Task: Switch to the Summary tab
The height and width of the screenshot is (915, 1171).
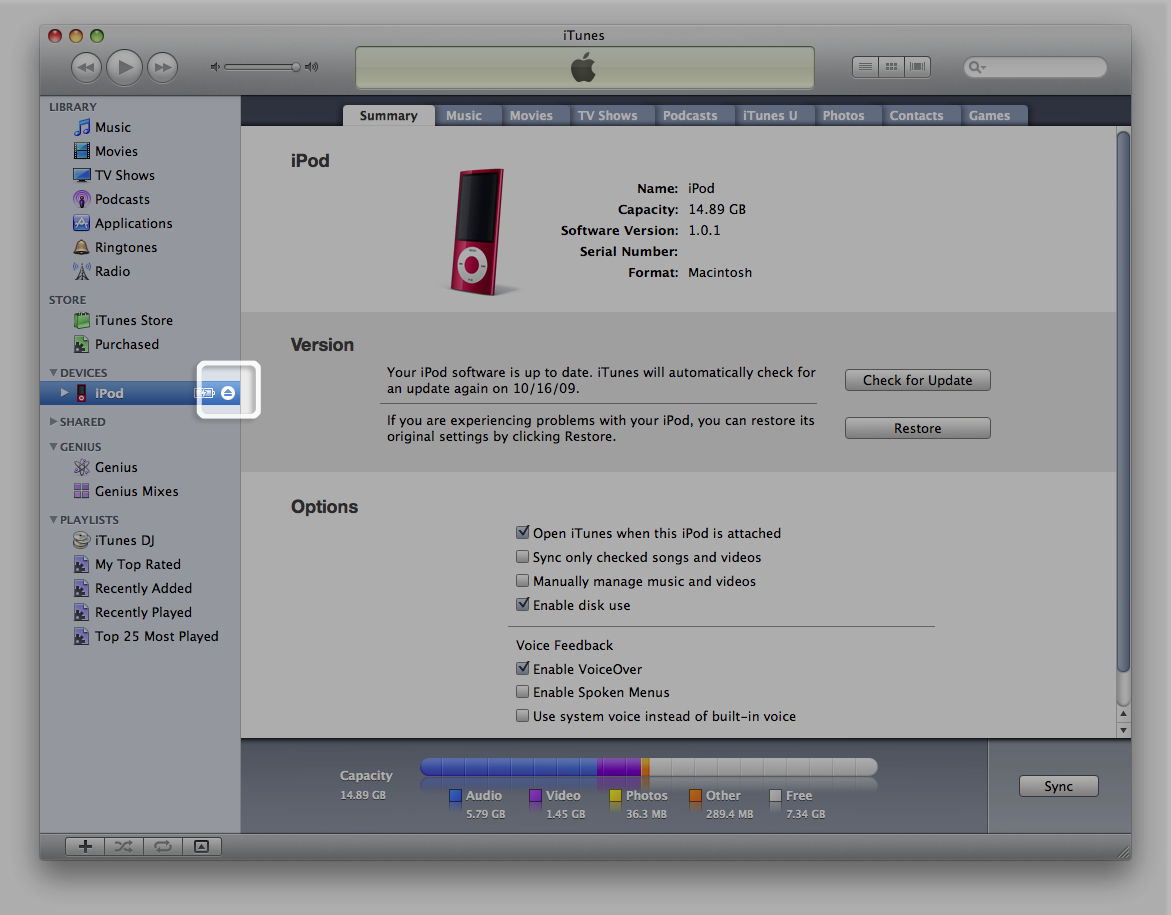Action: pos(388,116)
